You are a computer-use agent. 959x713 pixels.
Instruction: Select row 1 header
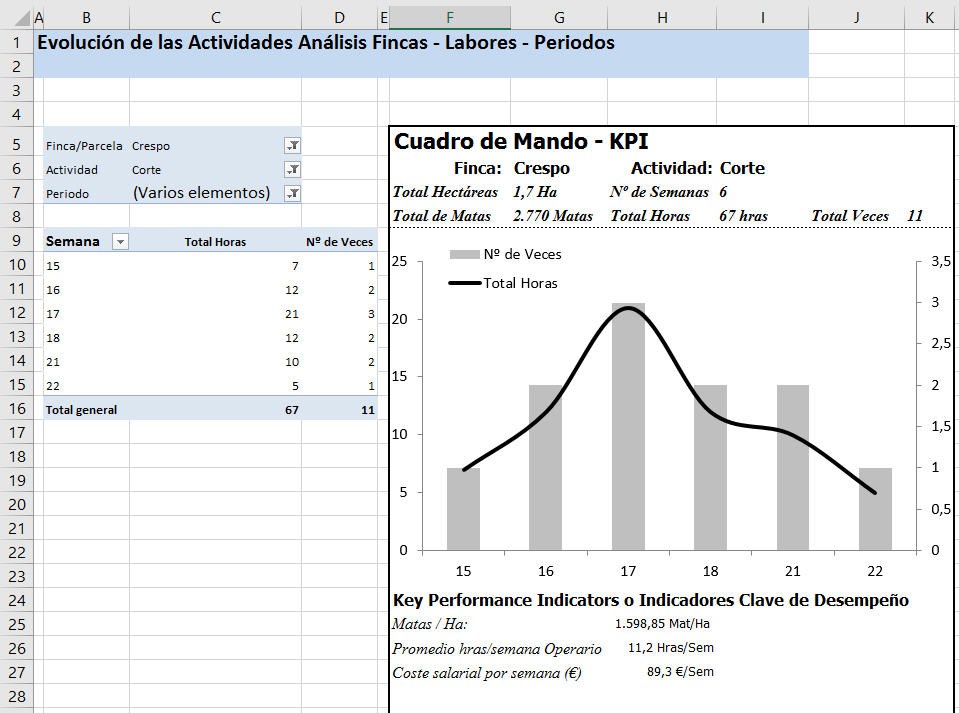16,43
